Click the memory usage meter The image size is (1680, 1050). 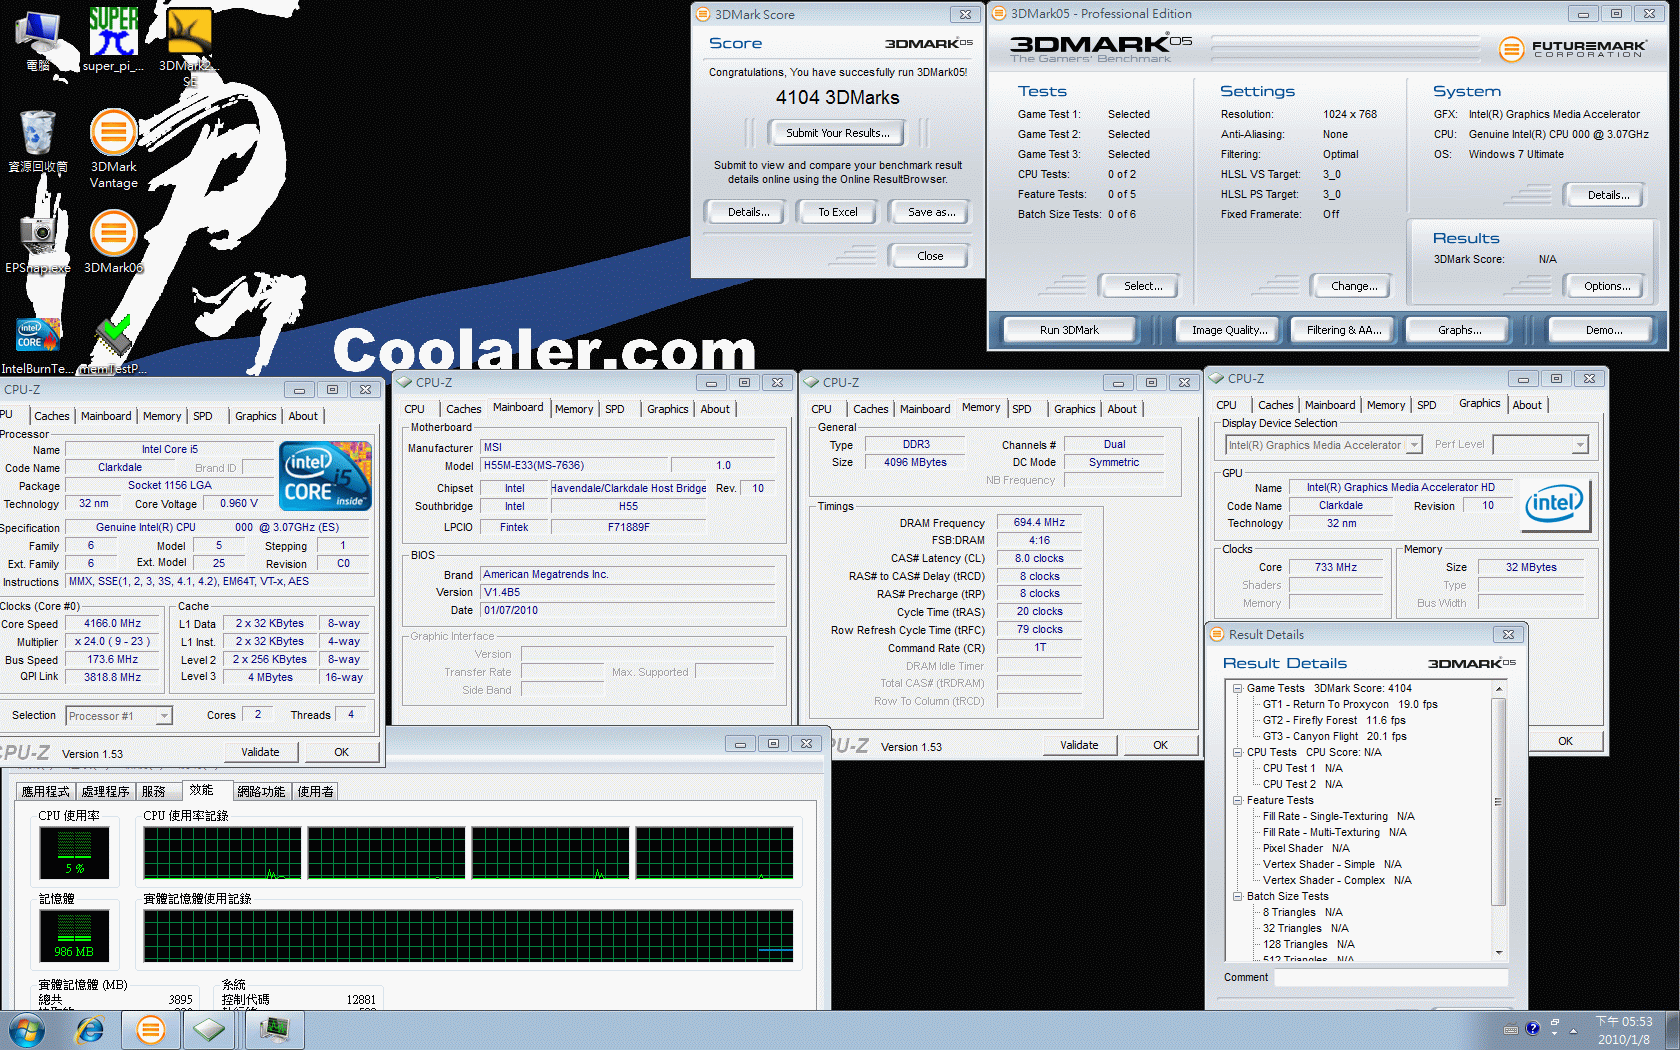(74, 935)
